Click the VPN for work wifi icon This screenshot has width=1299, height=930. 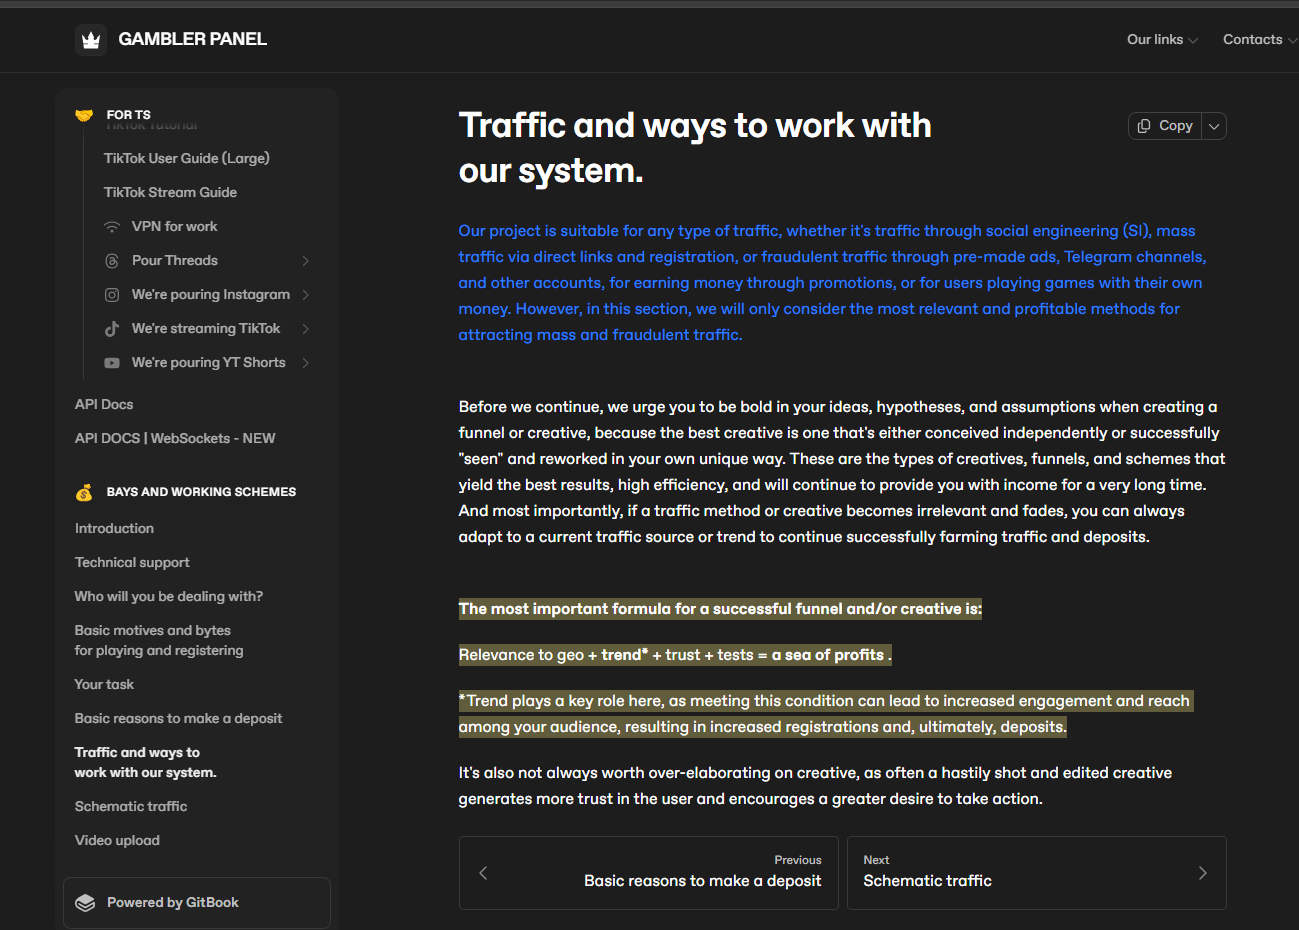click(x=112, y=227)
